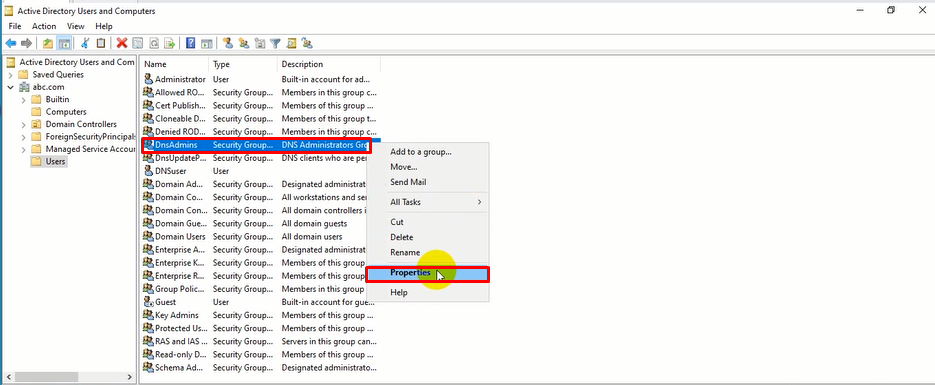Click the Domain Controllers OU folder icon

(x=36, y=124)
